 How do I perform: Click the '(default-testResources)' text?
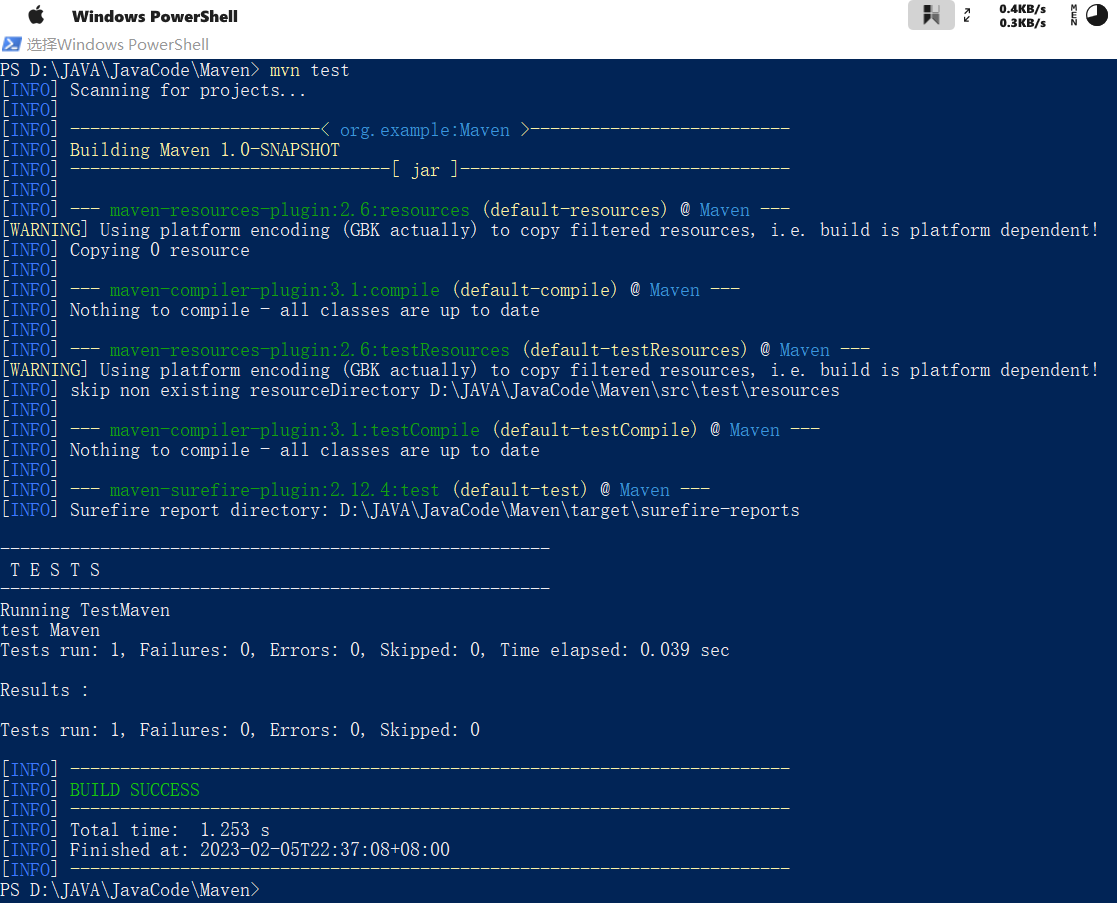(x=635, y=350)
